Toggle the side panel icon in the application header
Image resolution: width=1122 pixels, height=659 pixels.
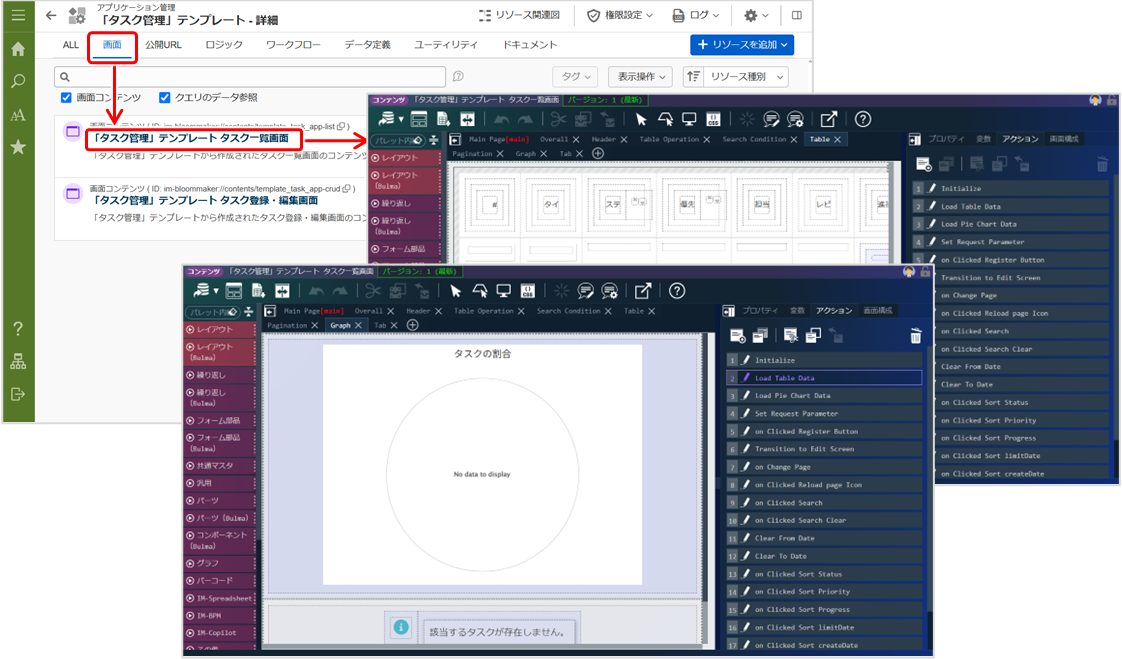click(796, 15)
